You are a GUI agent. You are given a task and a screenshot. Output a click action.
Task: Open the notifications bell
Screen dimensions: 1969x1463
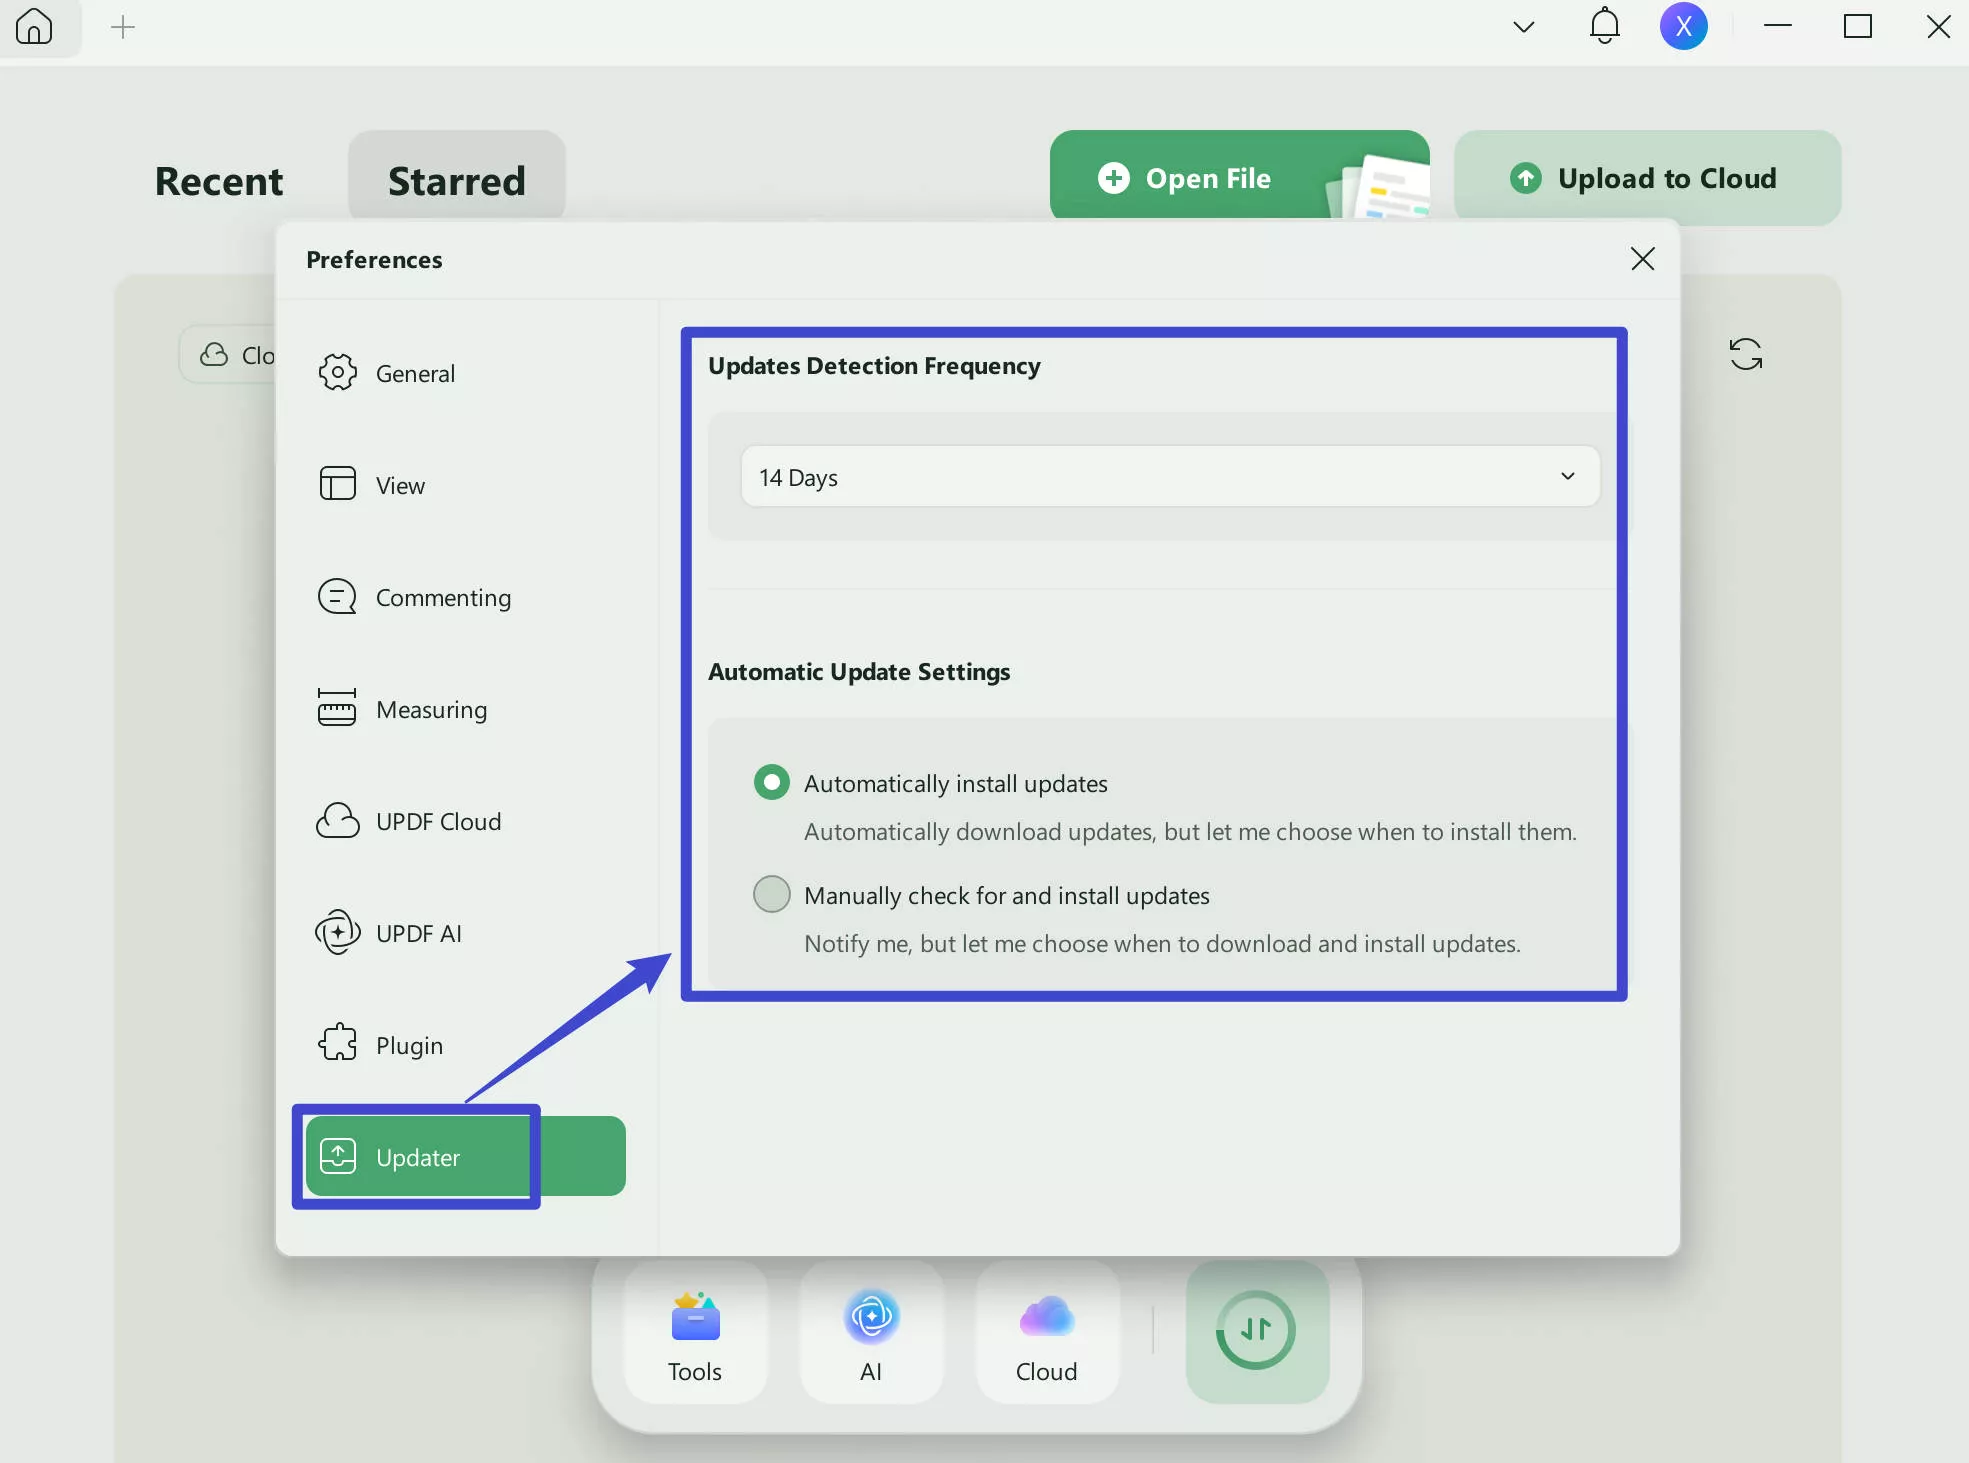point(1604,26)
